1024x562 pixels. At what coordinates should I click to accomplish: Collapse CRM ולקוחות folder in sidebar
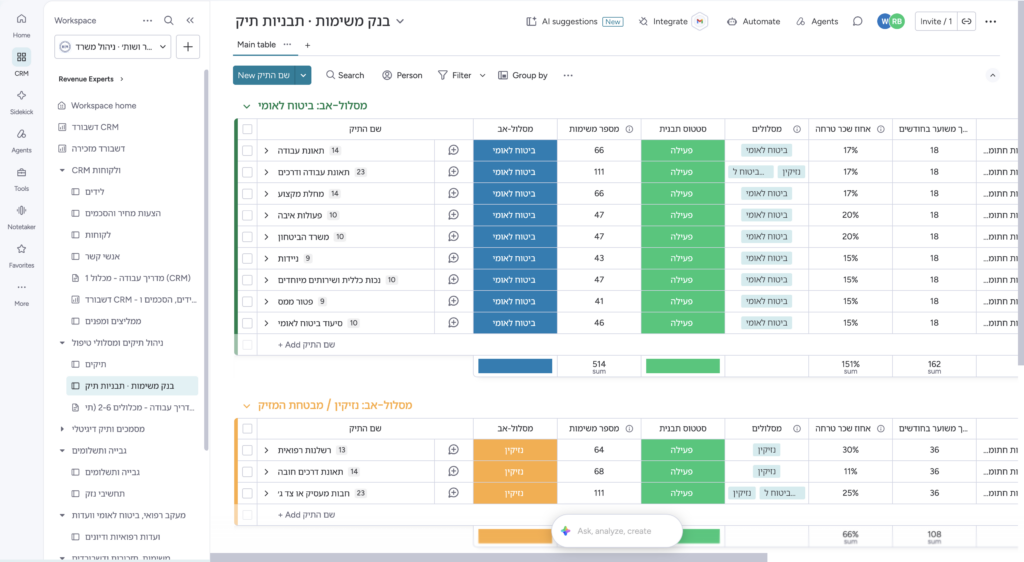tap(62, 170)
